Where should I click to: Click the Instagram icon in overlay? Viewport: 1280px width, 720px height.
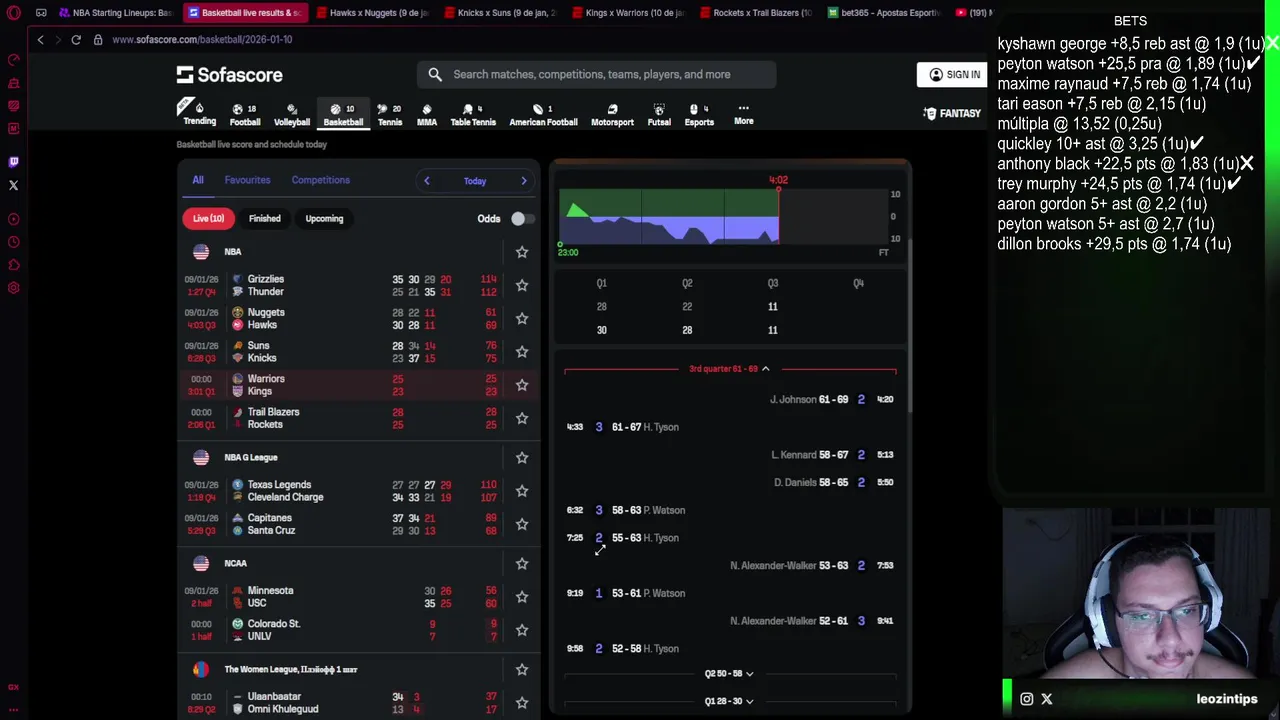tap(1026, 699)
